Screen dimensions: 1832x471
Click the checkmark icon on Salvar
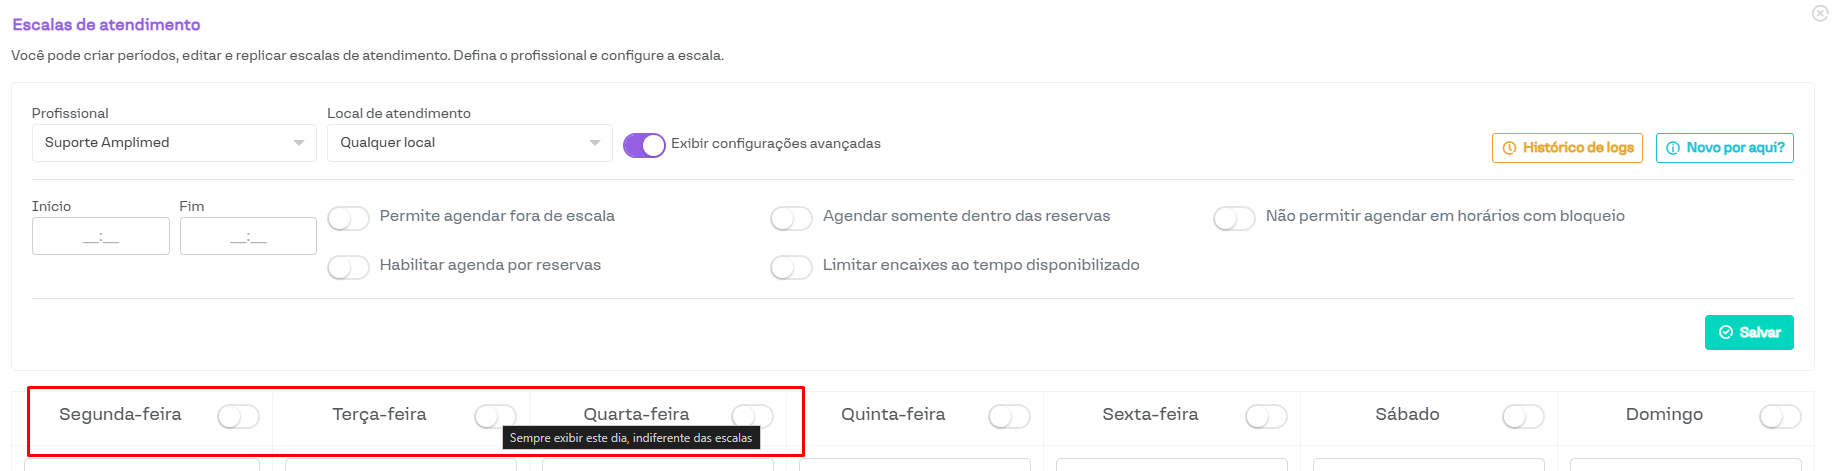(1726, 333)
